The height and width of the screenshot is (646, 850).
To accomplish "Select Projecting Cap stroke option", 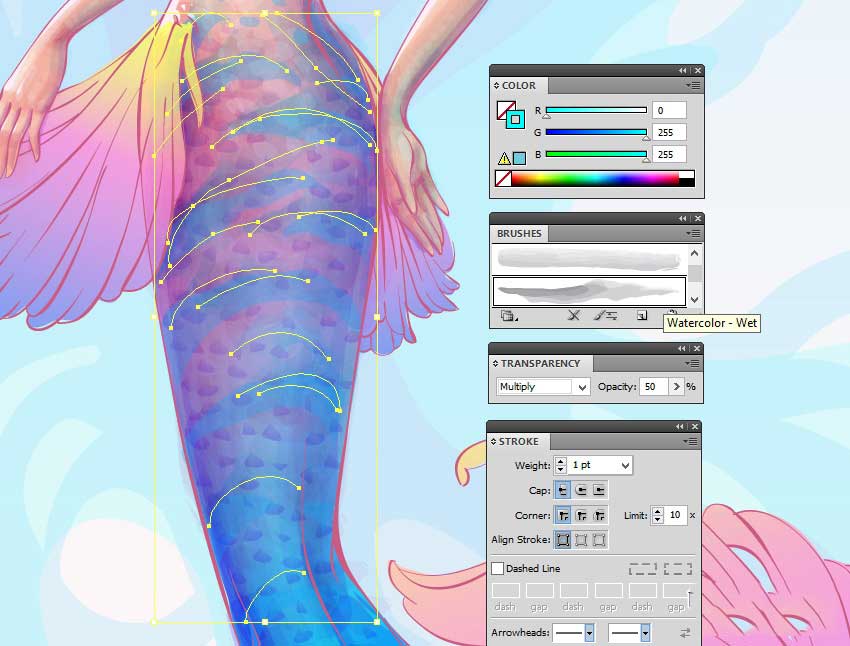I will (x=599, y=490).
